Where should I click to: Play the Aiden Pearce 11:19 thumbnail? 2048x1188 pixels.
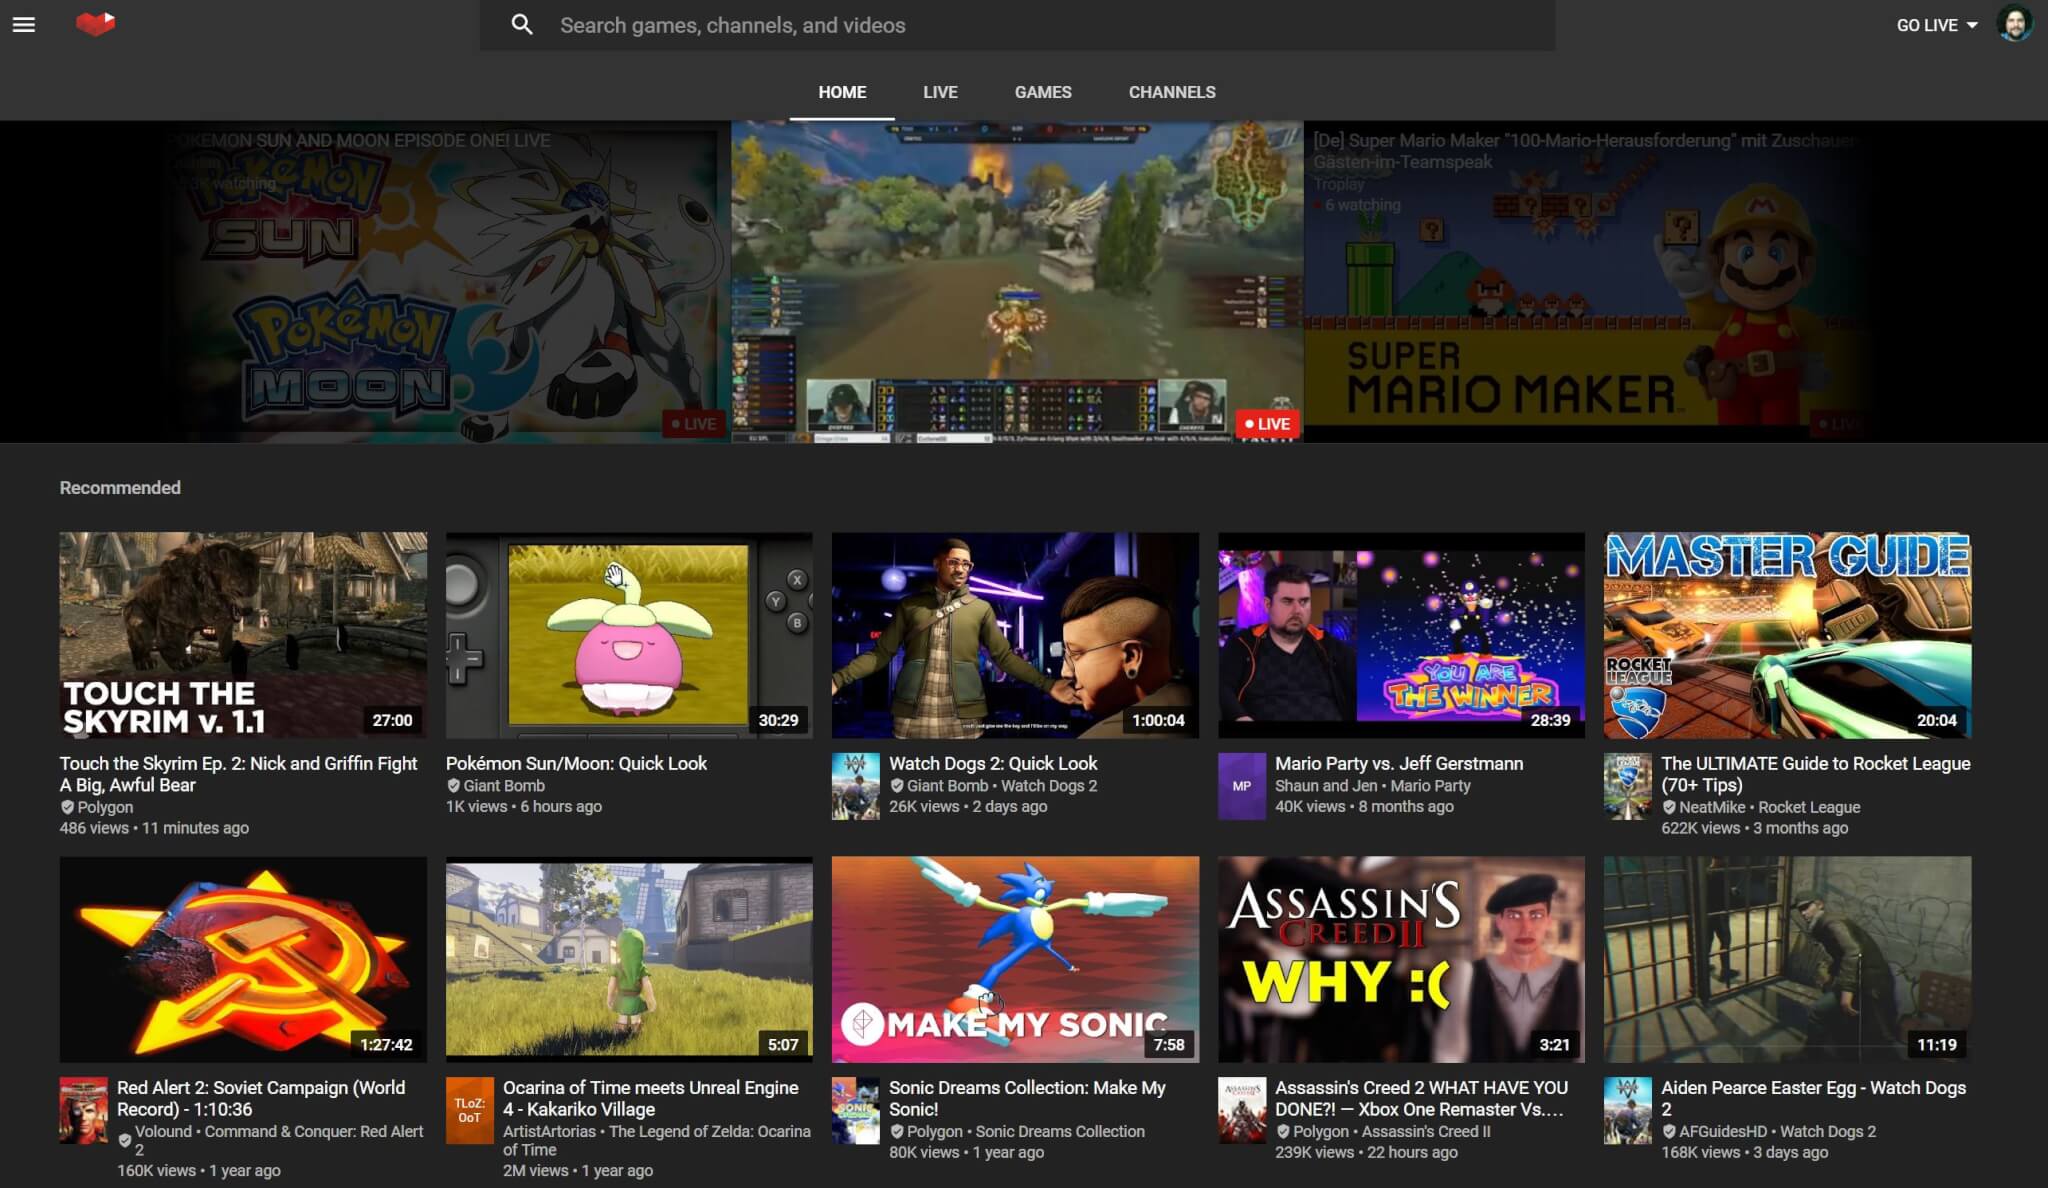pyautogui.click(x=1787, y=959)
